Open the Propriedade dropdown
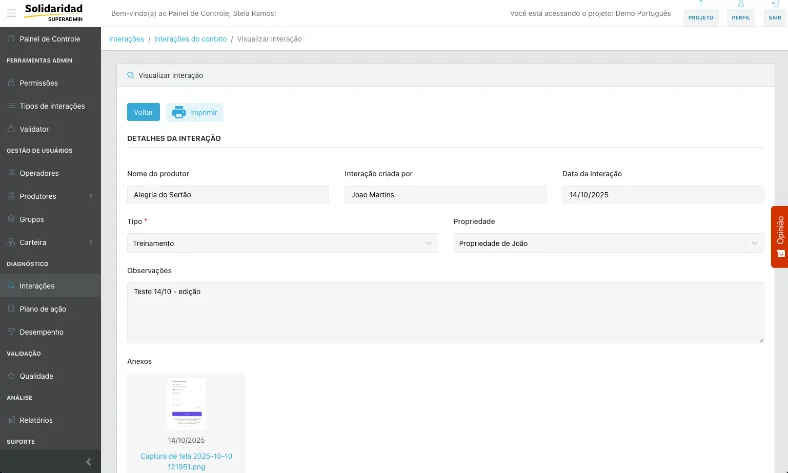Viewport: 788px width, 473px height. click(609, 243)
